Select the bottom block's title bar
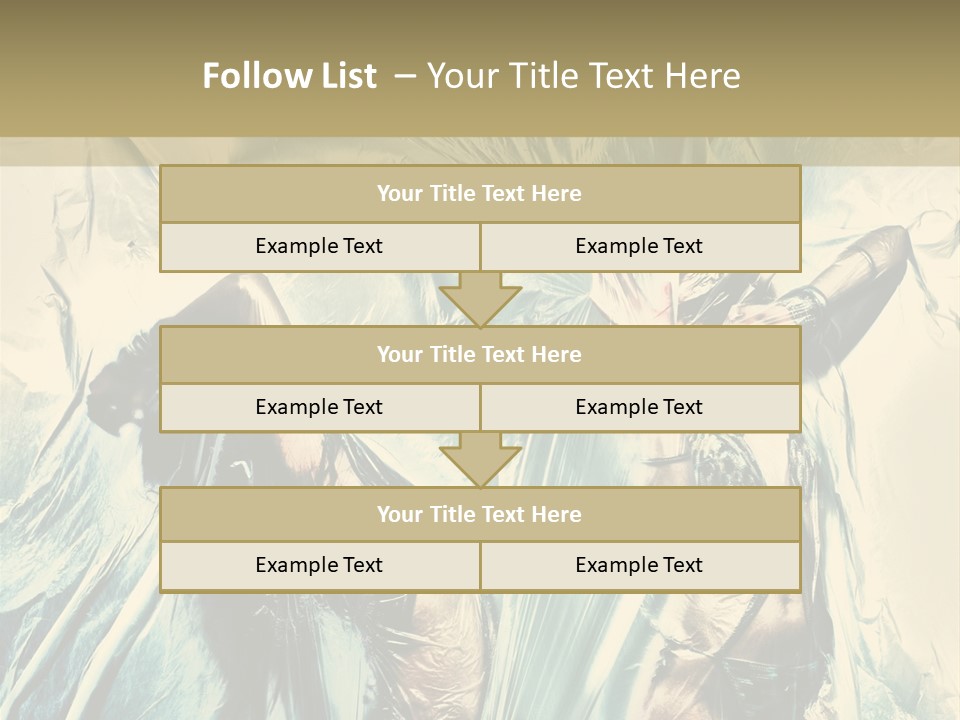The image size is (960, 720). click(x=480, y=515)
